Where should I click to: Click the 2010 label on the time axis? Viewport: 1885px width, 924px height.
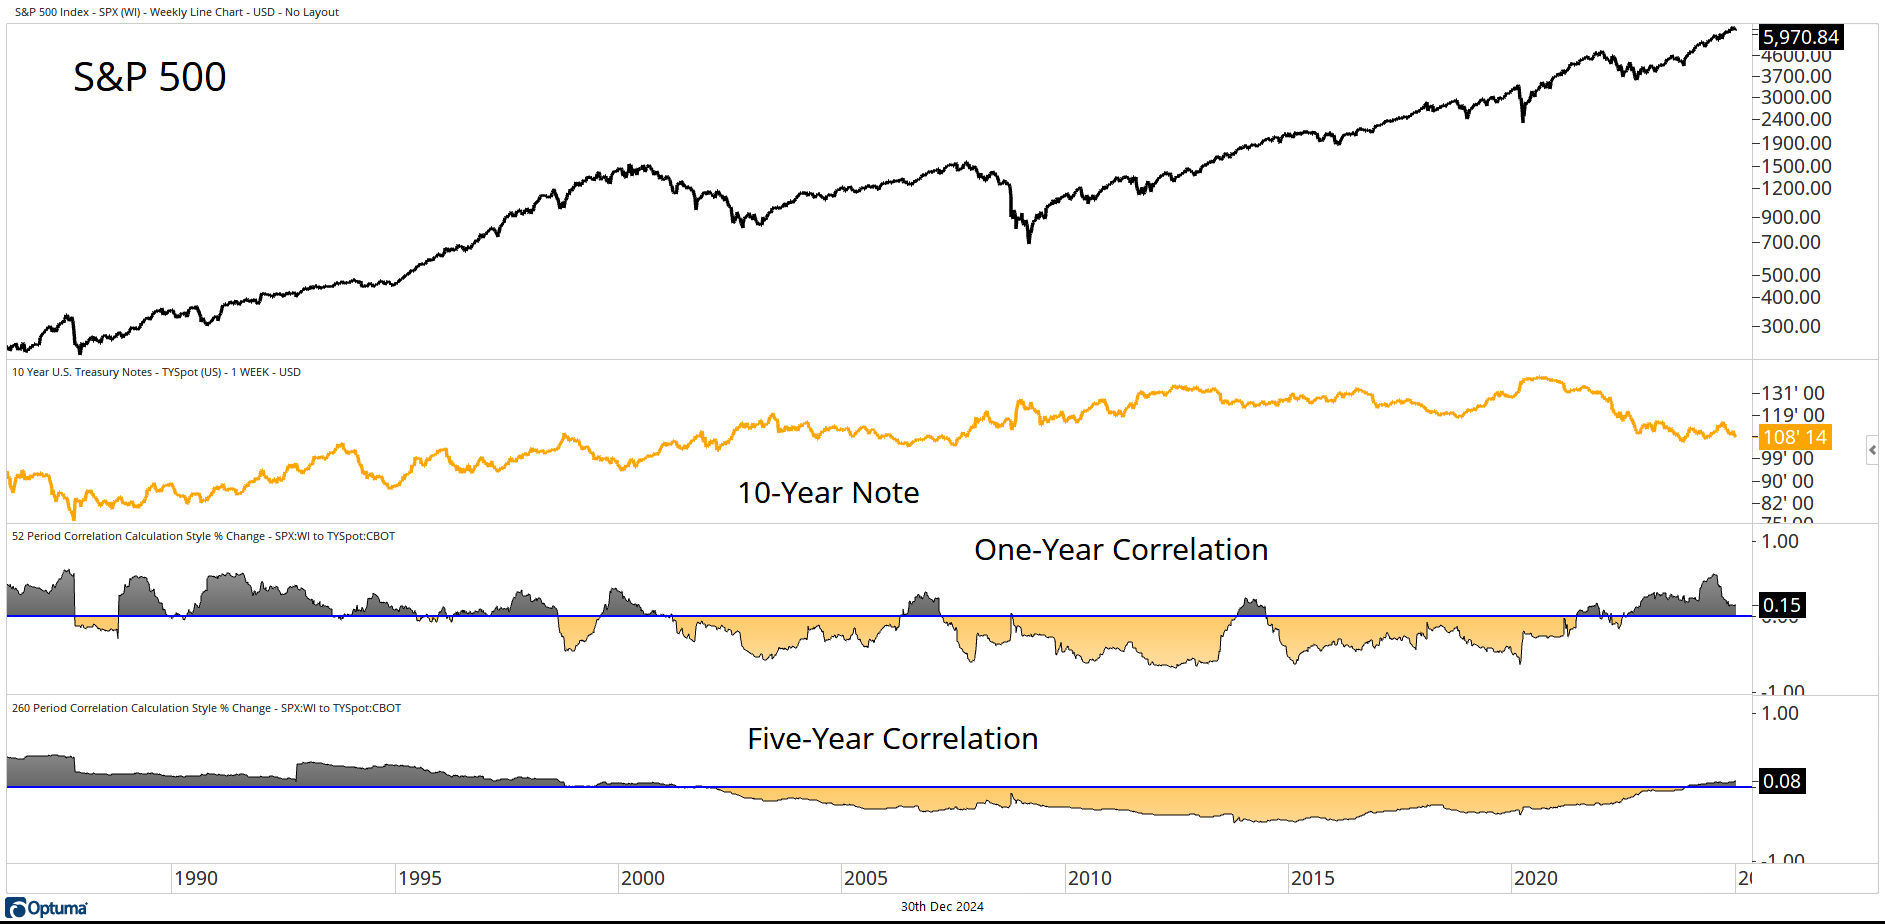click(x=1090, y=878)
